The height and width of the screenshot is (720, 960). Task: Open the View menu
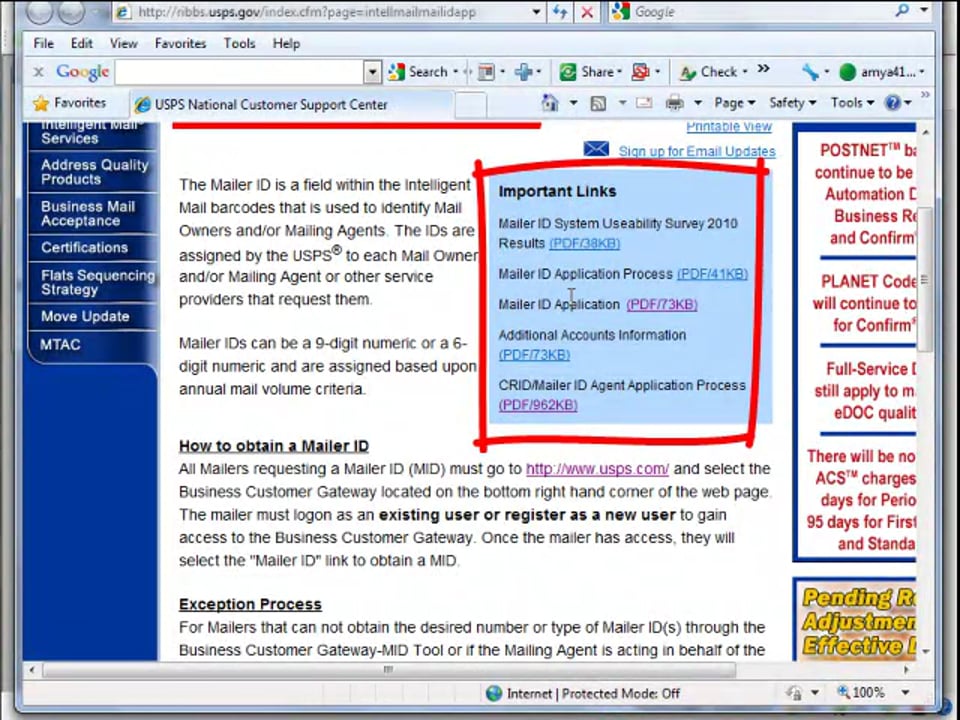[x=124, y=43]
